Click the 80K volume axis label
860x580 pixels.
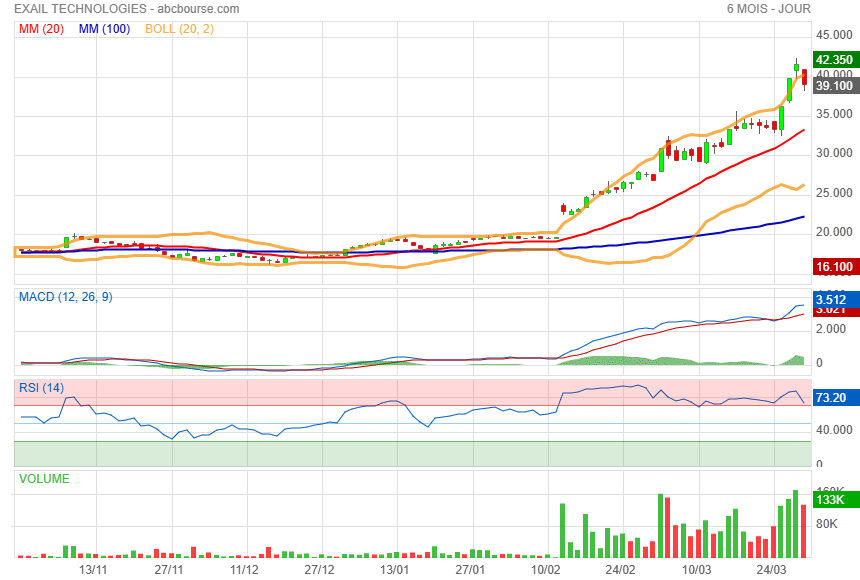[827, 524]
